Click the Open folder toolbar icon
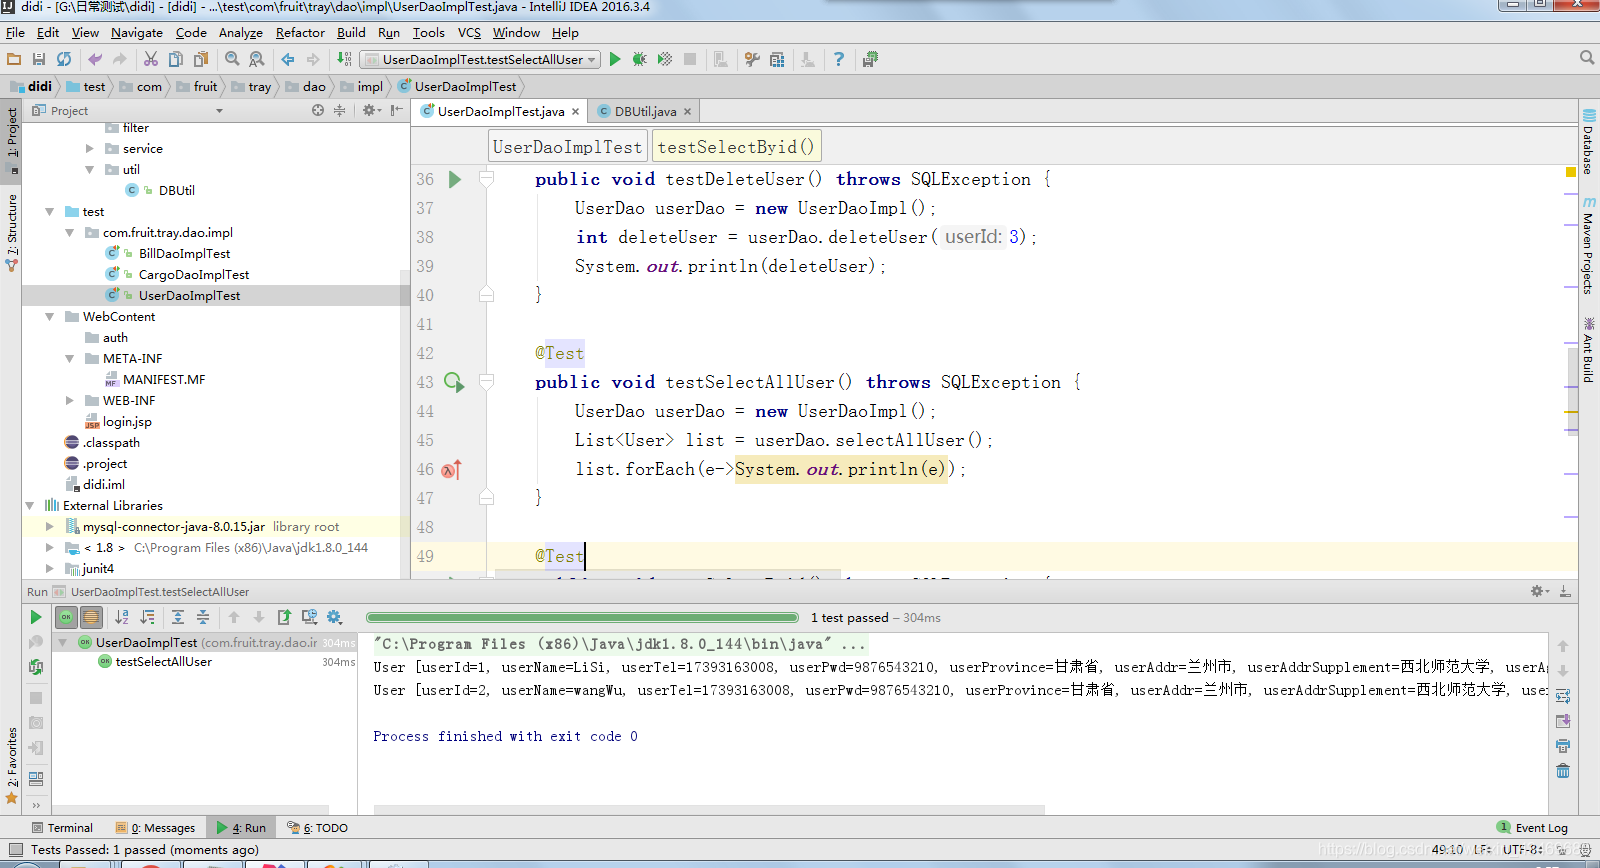The height and width of the screenshot is (868, 1600). click(x=14, y=59)
